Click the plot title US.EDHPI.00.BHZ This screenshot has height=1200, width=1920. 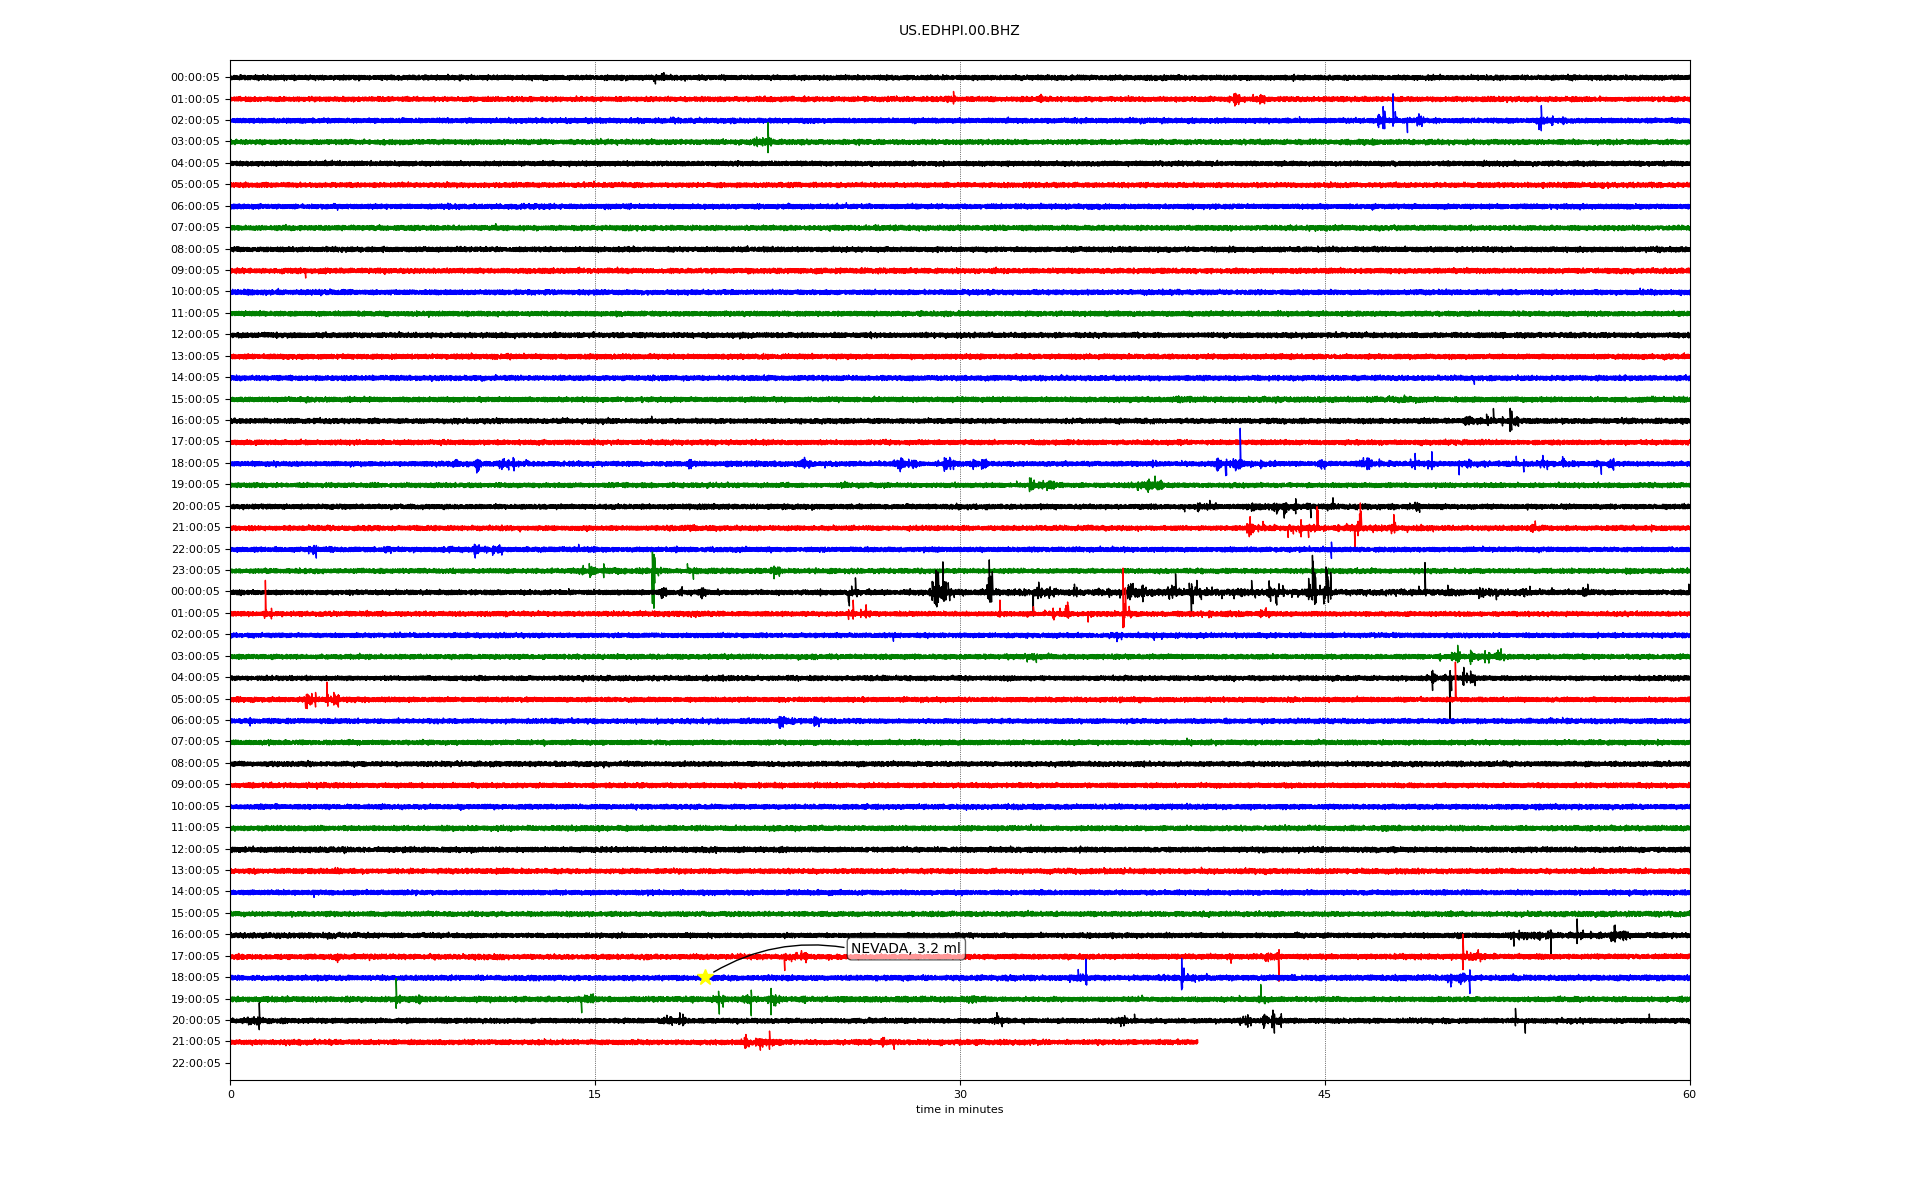(958, 31)
